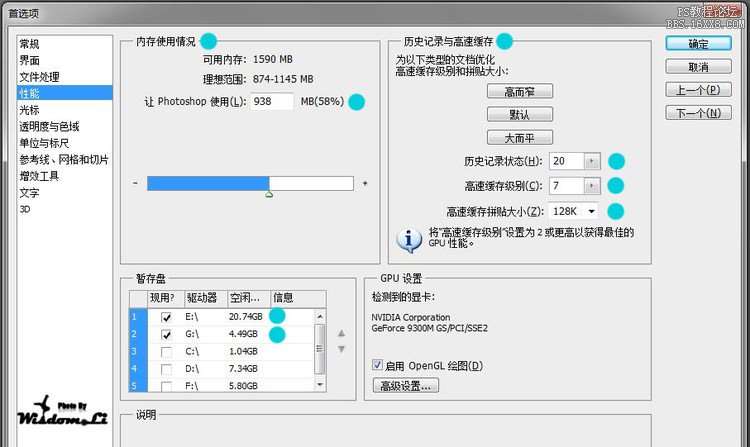This screenshot has height=447, width=750.
Task: Select scratch disk row number 1
Action: click(x=138, y=317)
